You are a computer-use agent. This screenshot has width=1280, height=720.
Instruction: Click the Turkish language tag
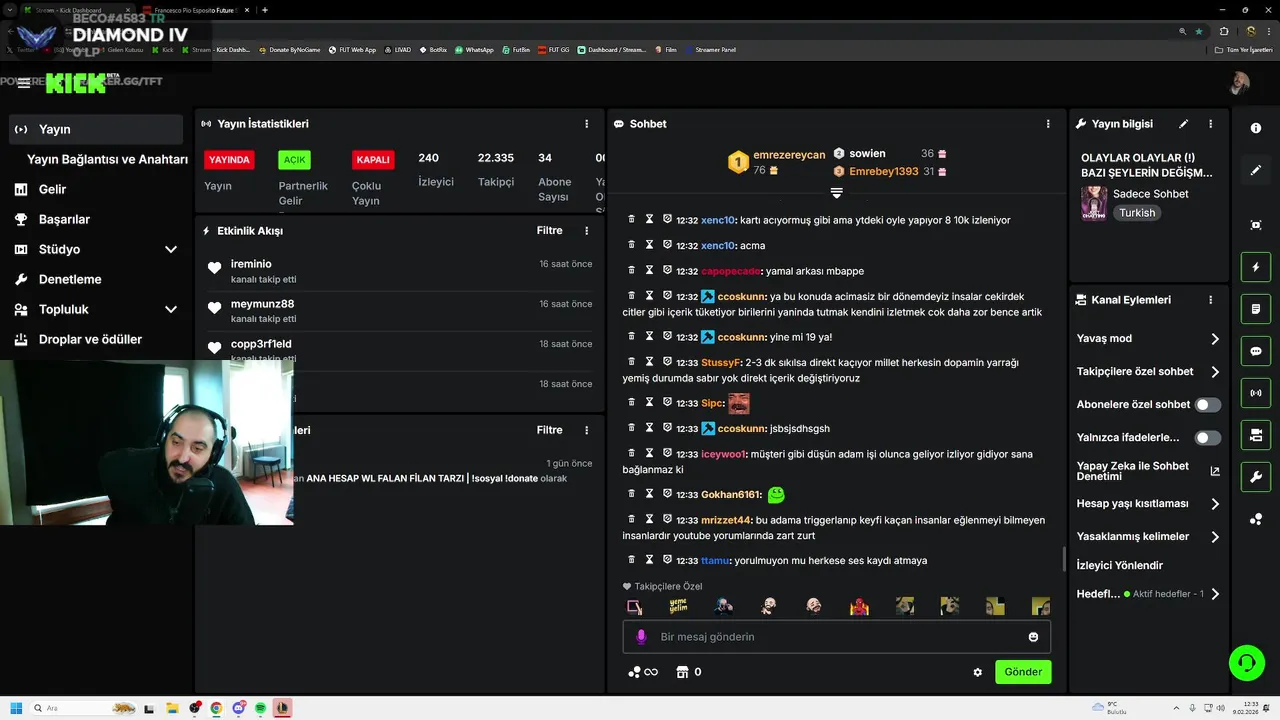[x=1137, y=213]
